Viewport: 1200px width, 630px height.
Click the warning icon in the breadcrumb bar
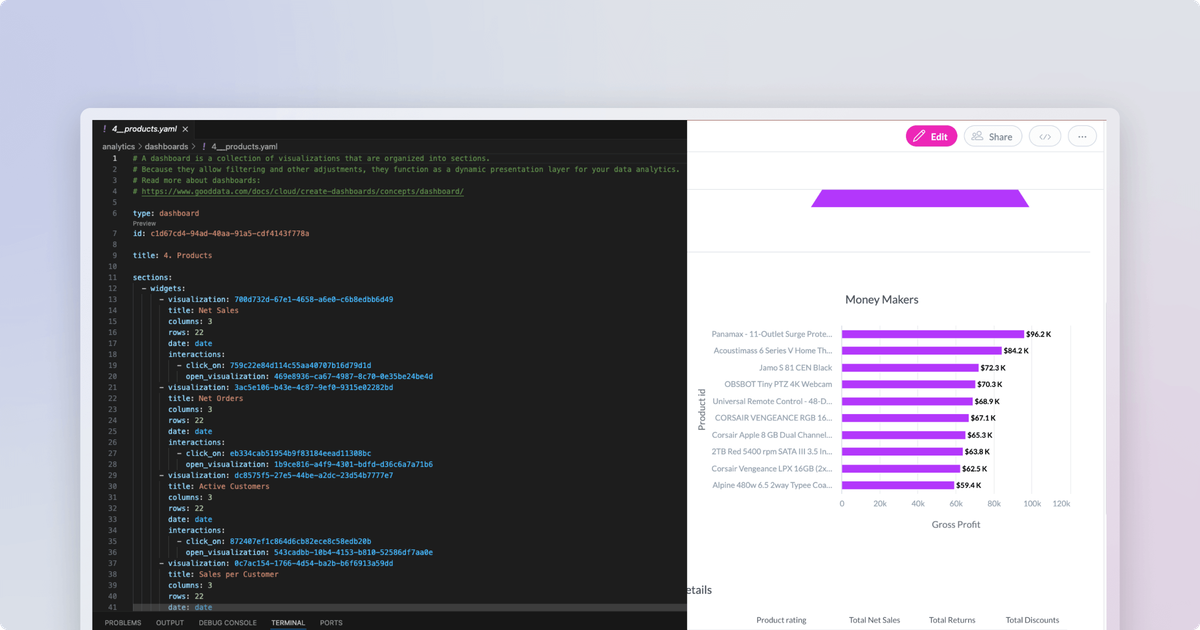tap(205, 146)
